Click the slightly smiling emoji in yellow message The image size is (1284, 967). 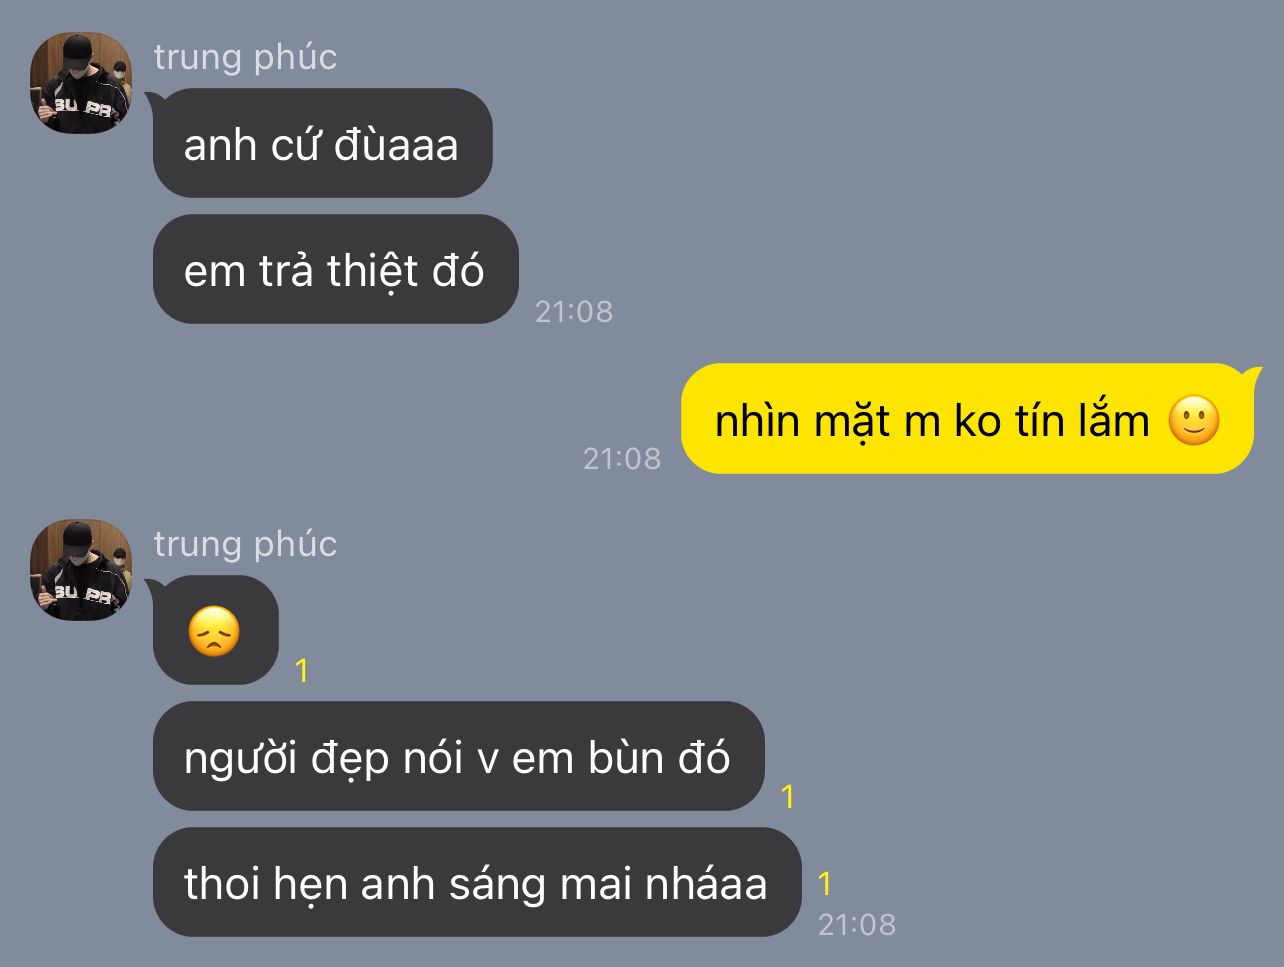tap(1194, 421)
